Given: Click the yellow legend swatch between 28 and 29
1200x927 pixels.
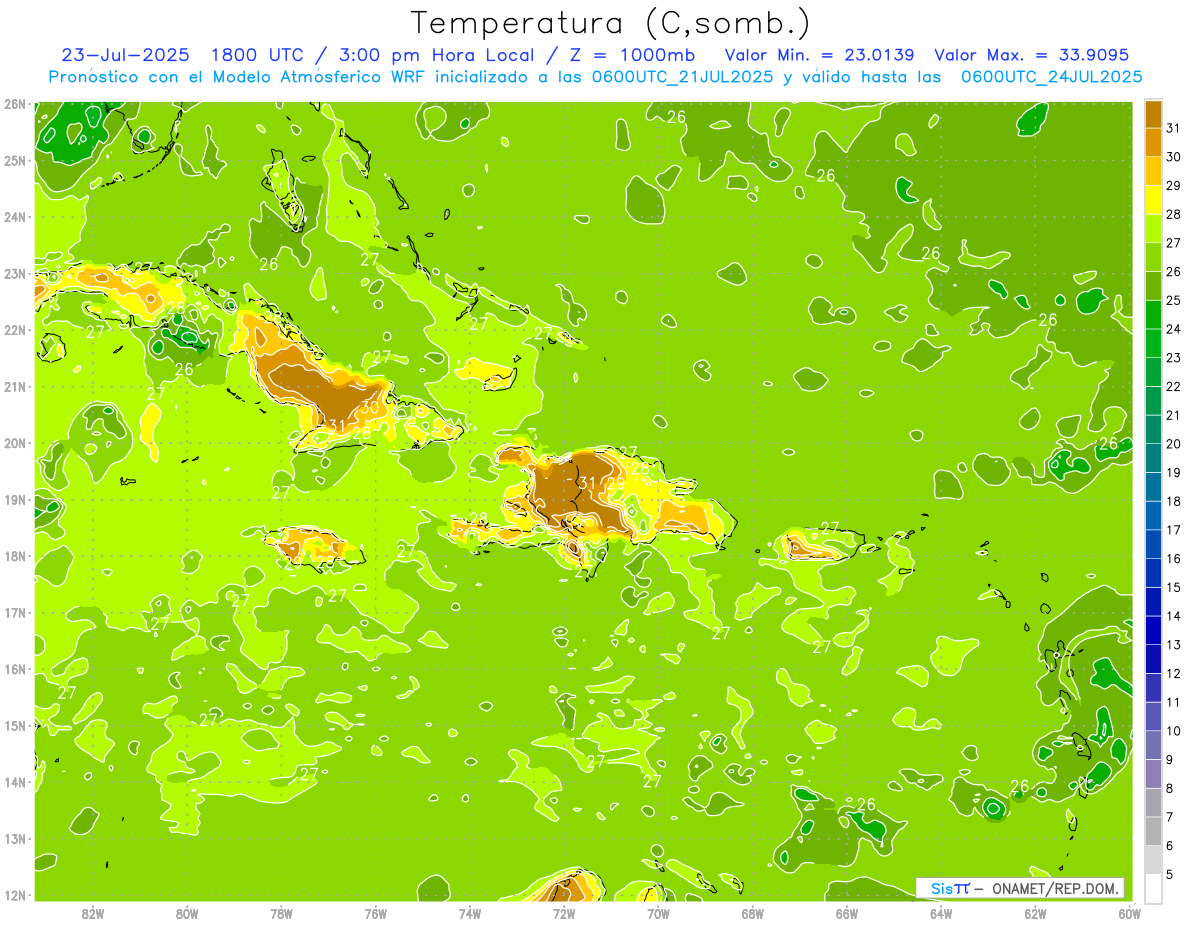Looking at the screenshot, I should click(x=1153, y=199).
